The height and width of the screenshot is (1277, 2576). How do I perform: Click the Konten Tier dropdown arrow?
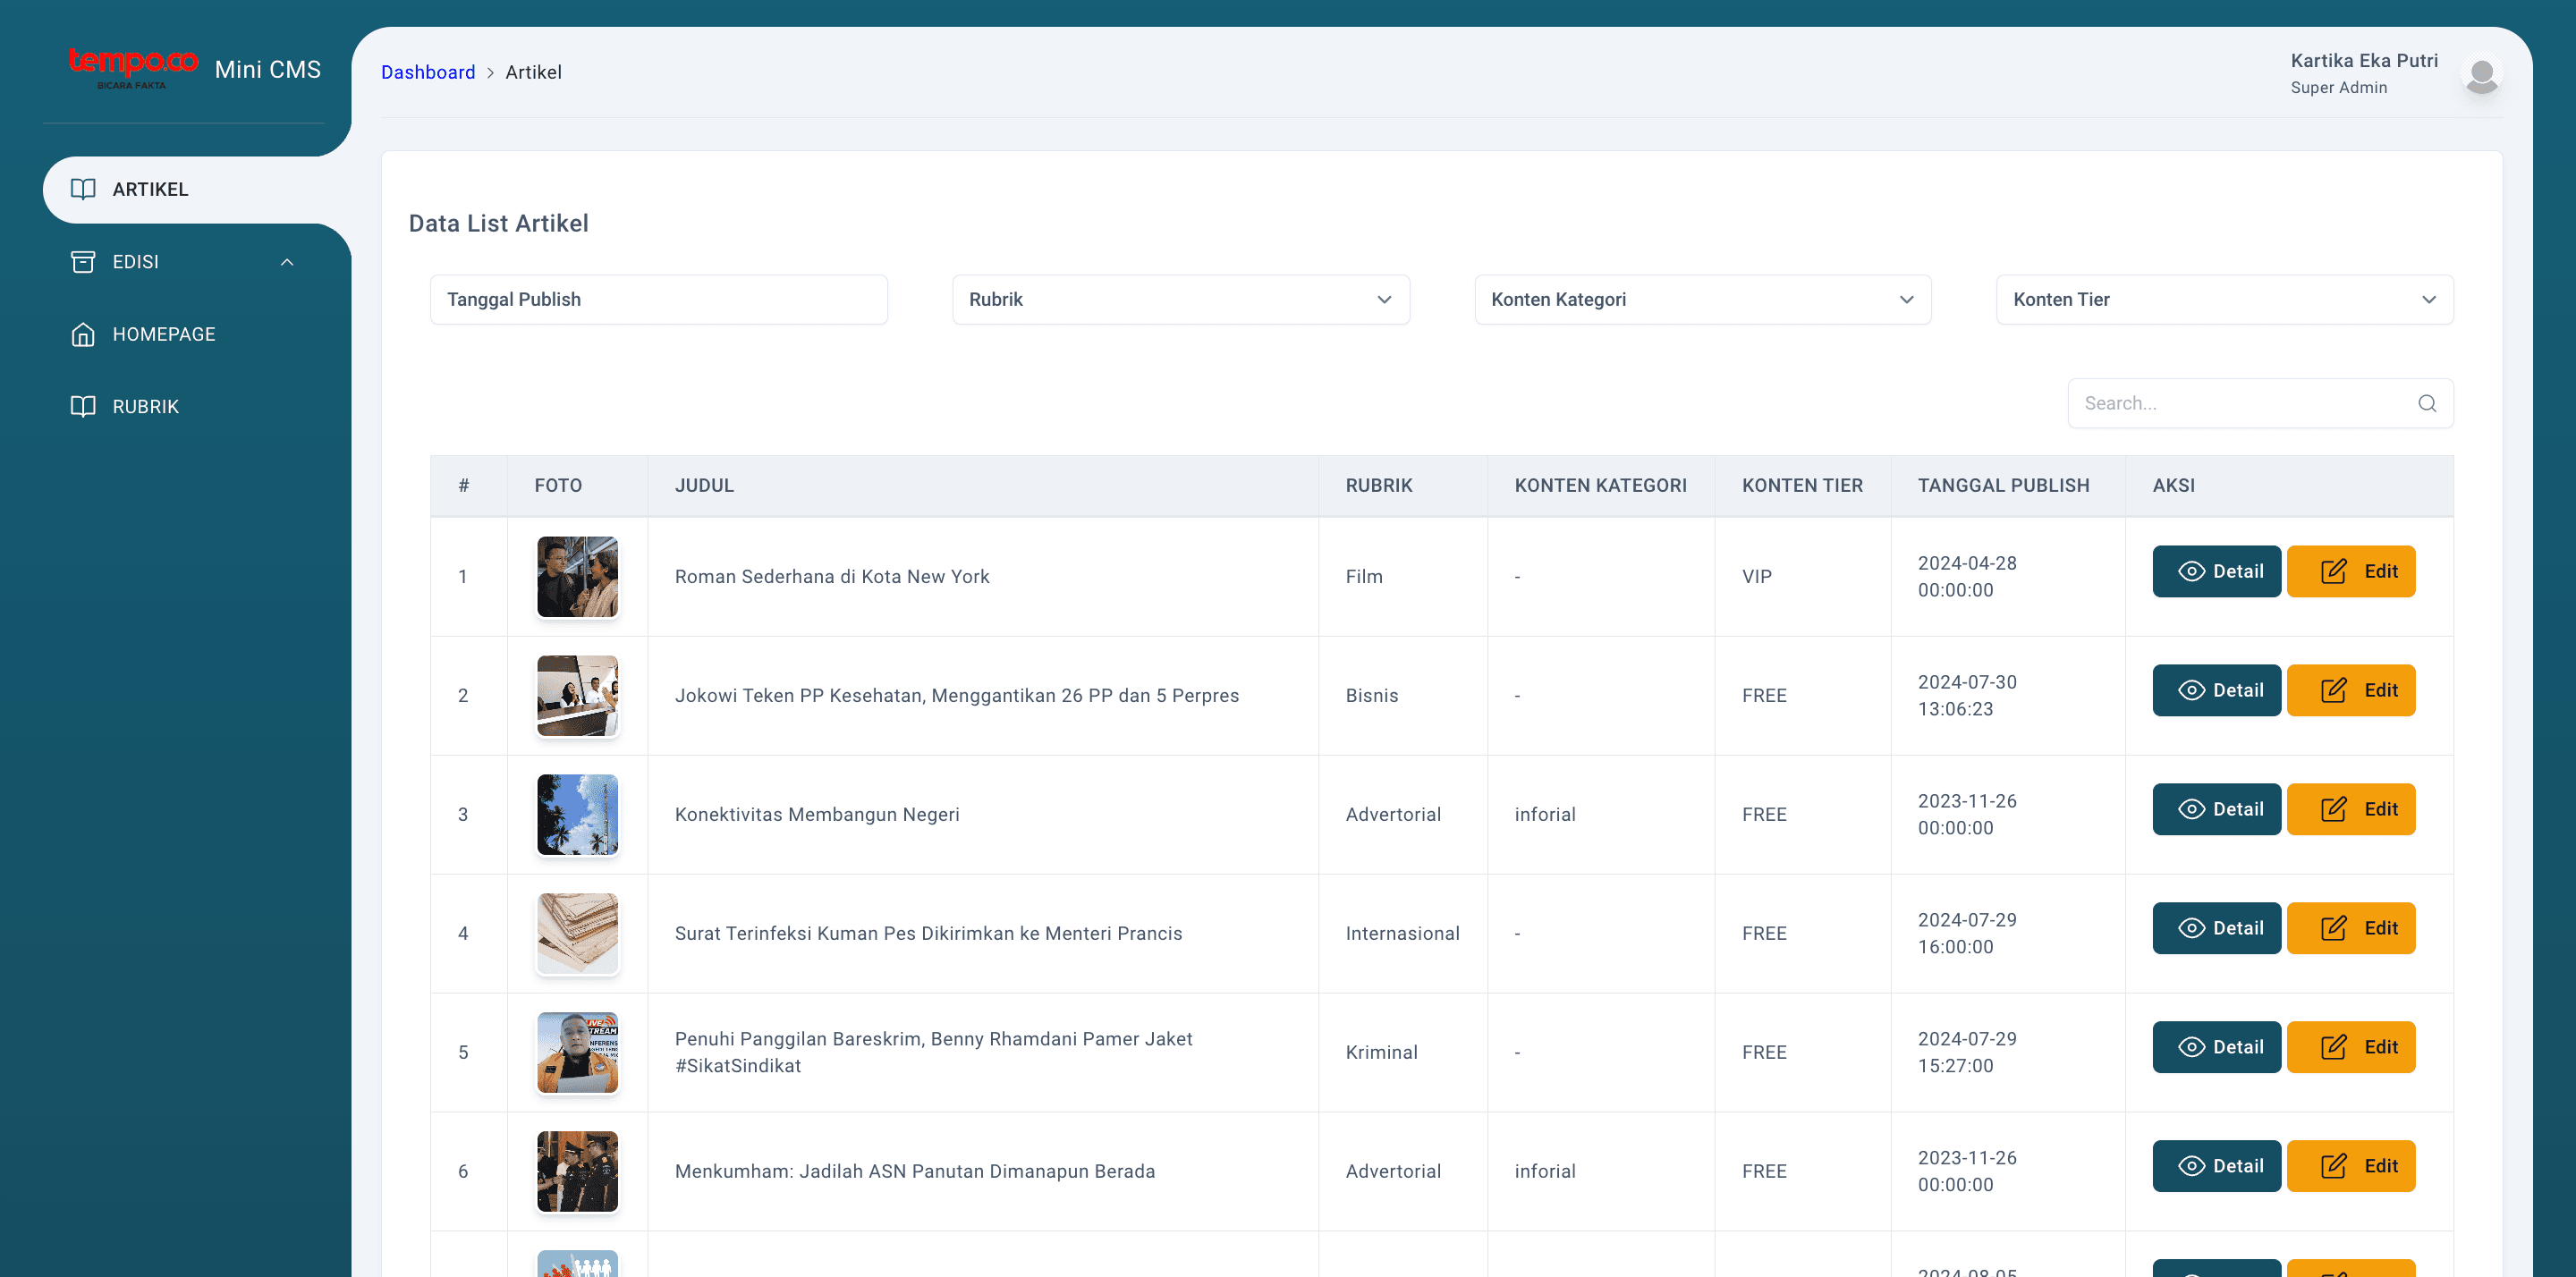[x=2428, y=300]
